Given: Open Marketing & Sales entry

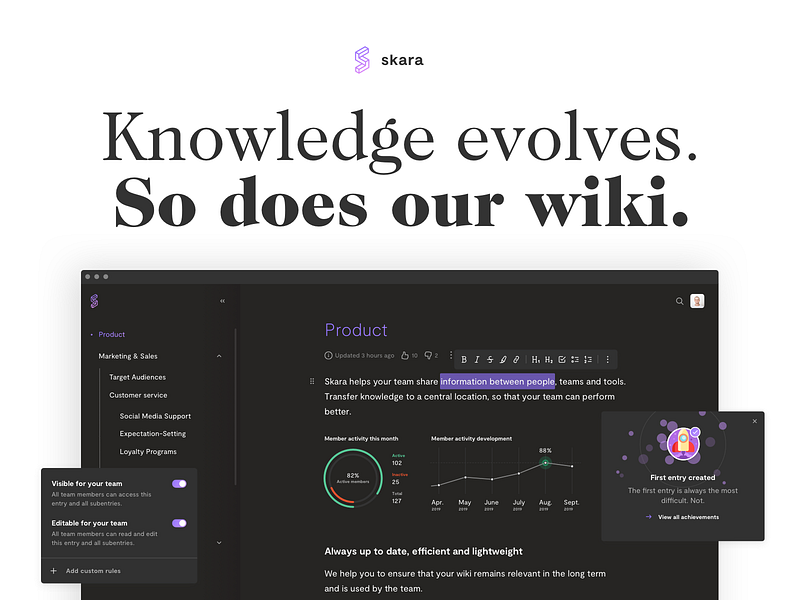Looking at the screenshot, I should (x=128, y=356).
